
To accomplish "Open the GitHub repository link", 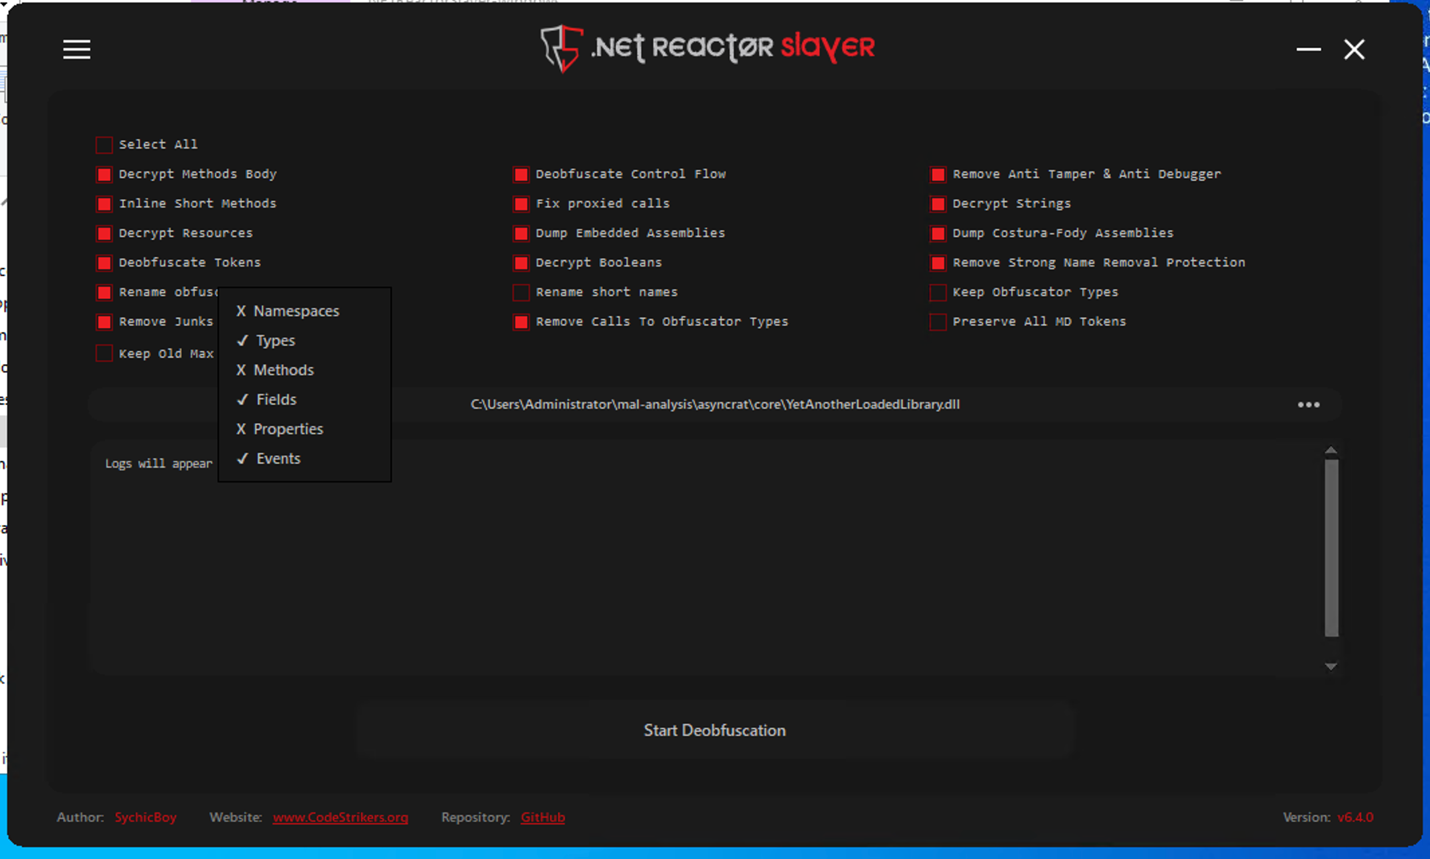I will tap(542, 817).
